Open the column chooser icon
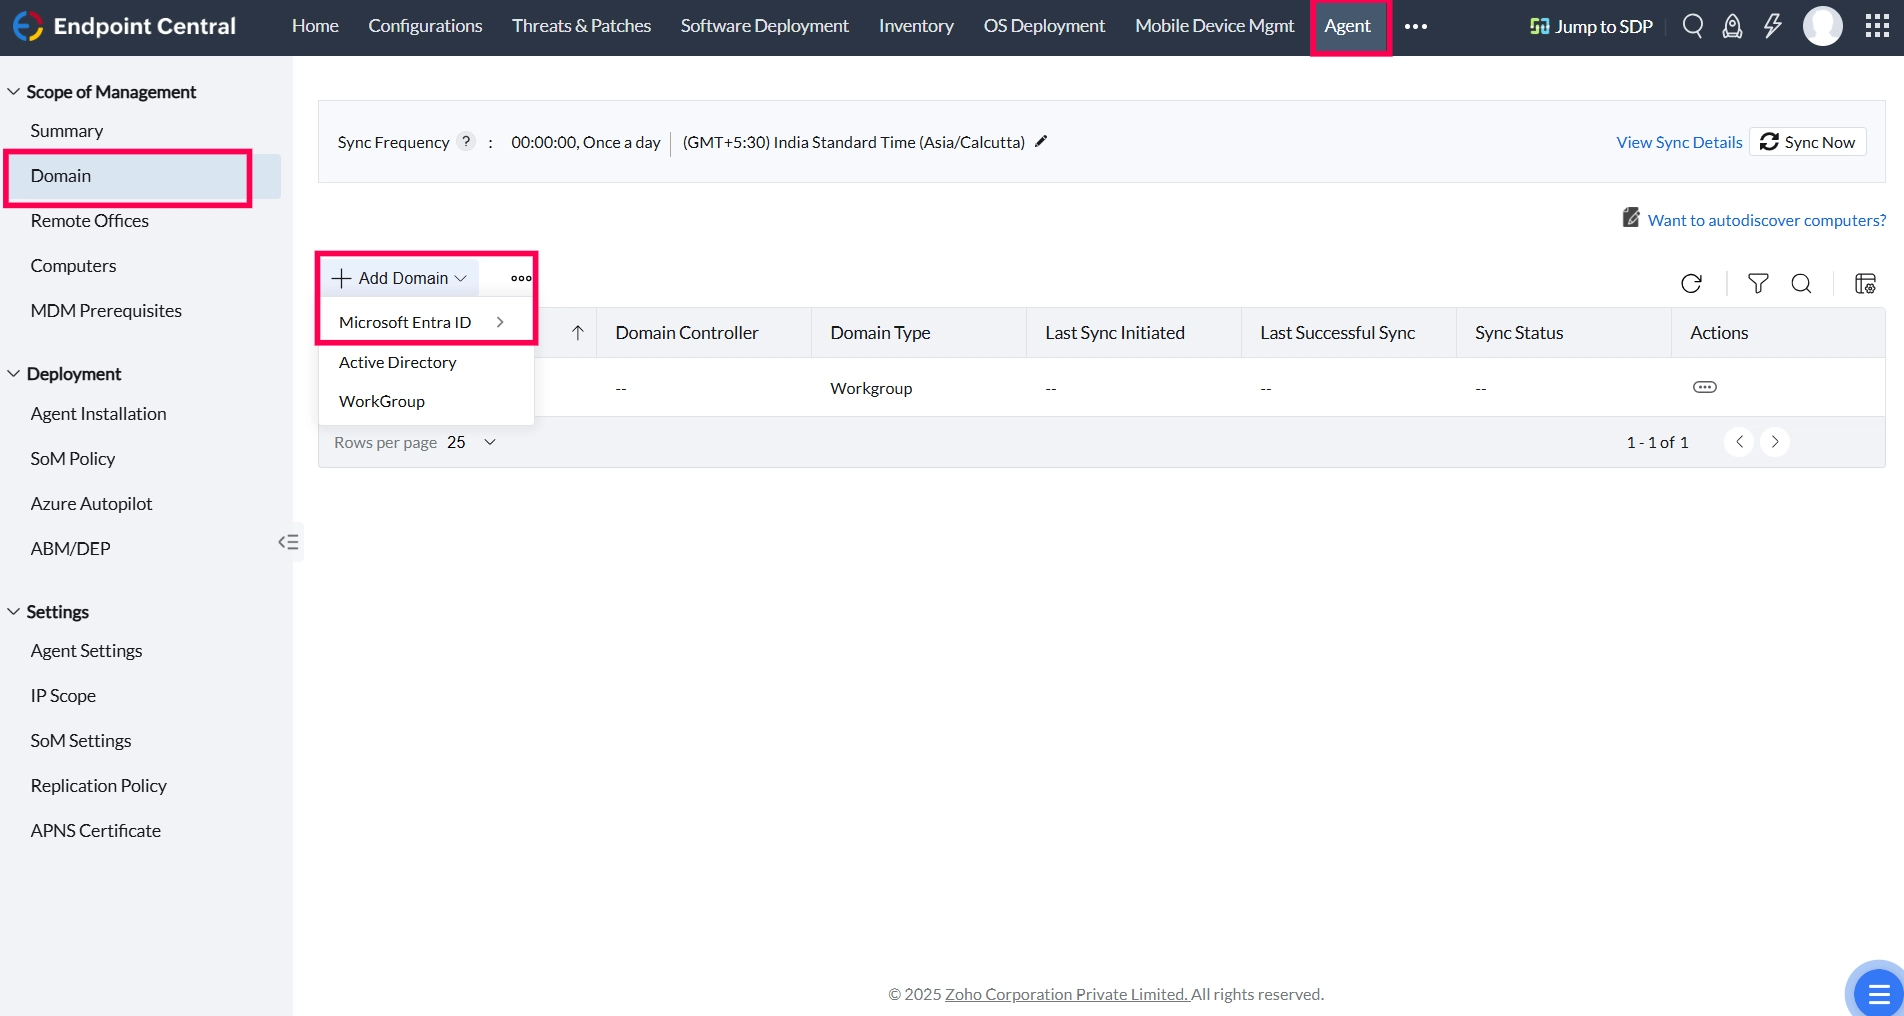Viewport: 1904px width, 1016px height. click(1865, 284)
